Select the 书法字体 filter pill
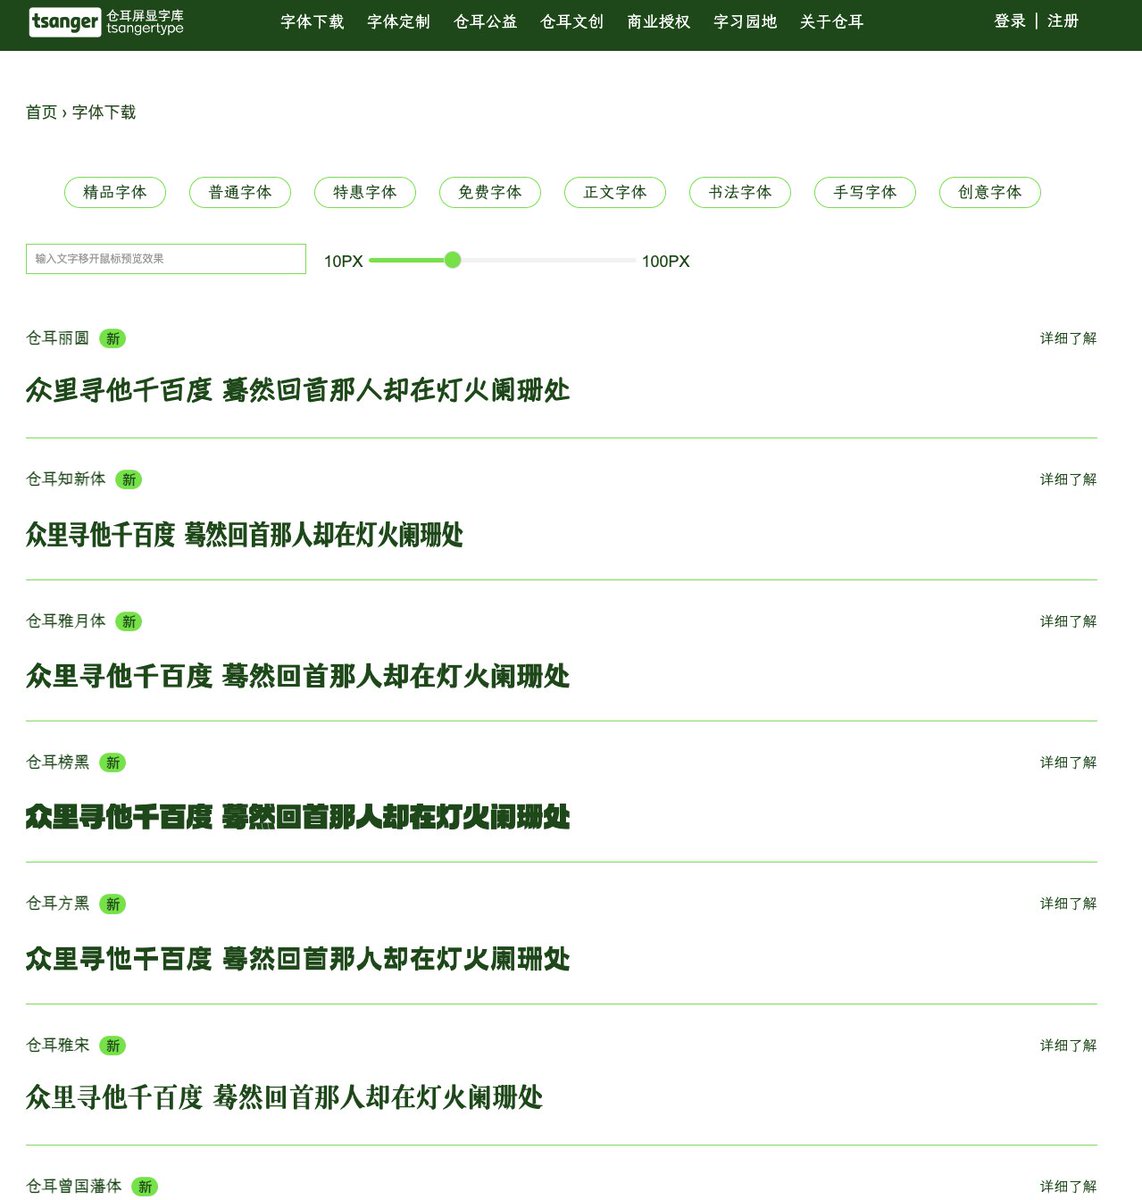 click(x=740, y=192)
